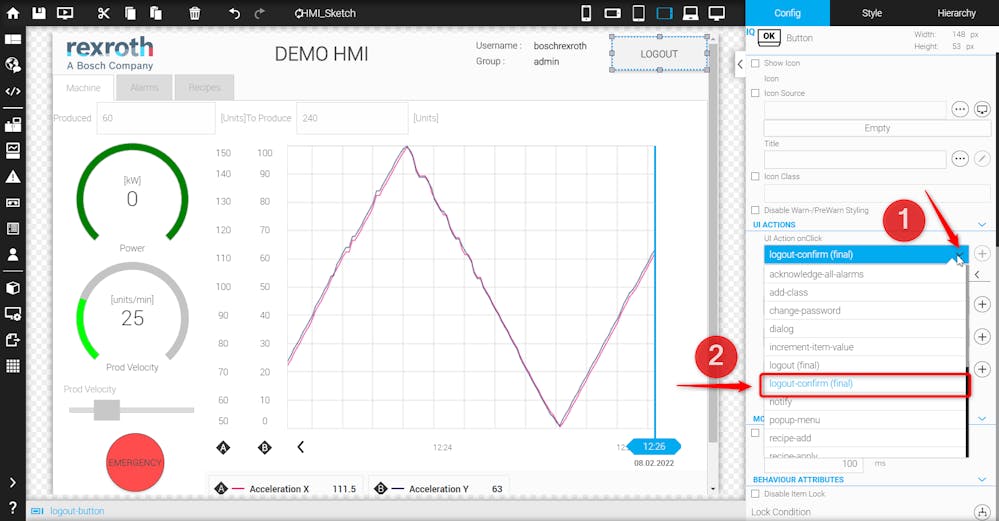999x521 pixels.
Task: Switch to desktop monitor preview size
Action: 717,13
